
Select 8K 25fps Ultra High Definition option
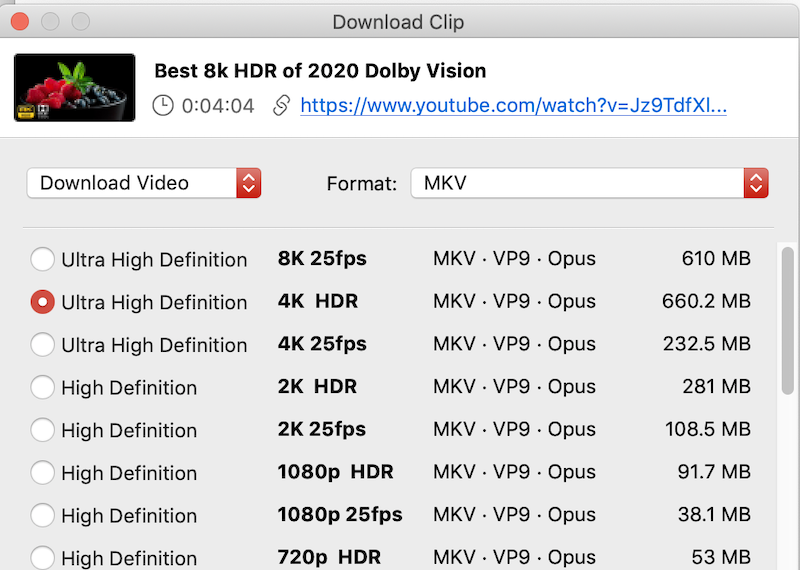click(43, 260)
